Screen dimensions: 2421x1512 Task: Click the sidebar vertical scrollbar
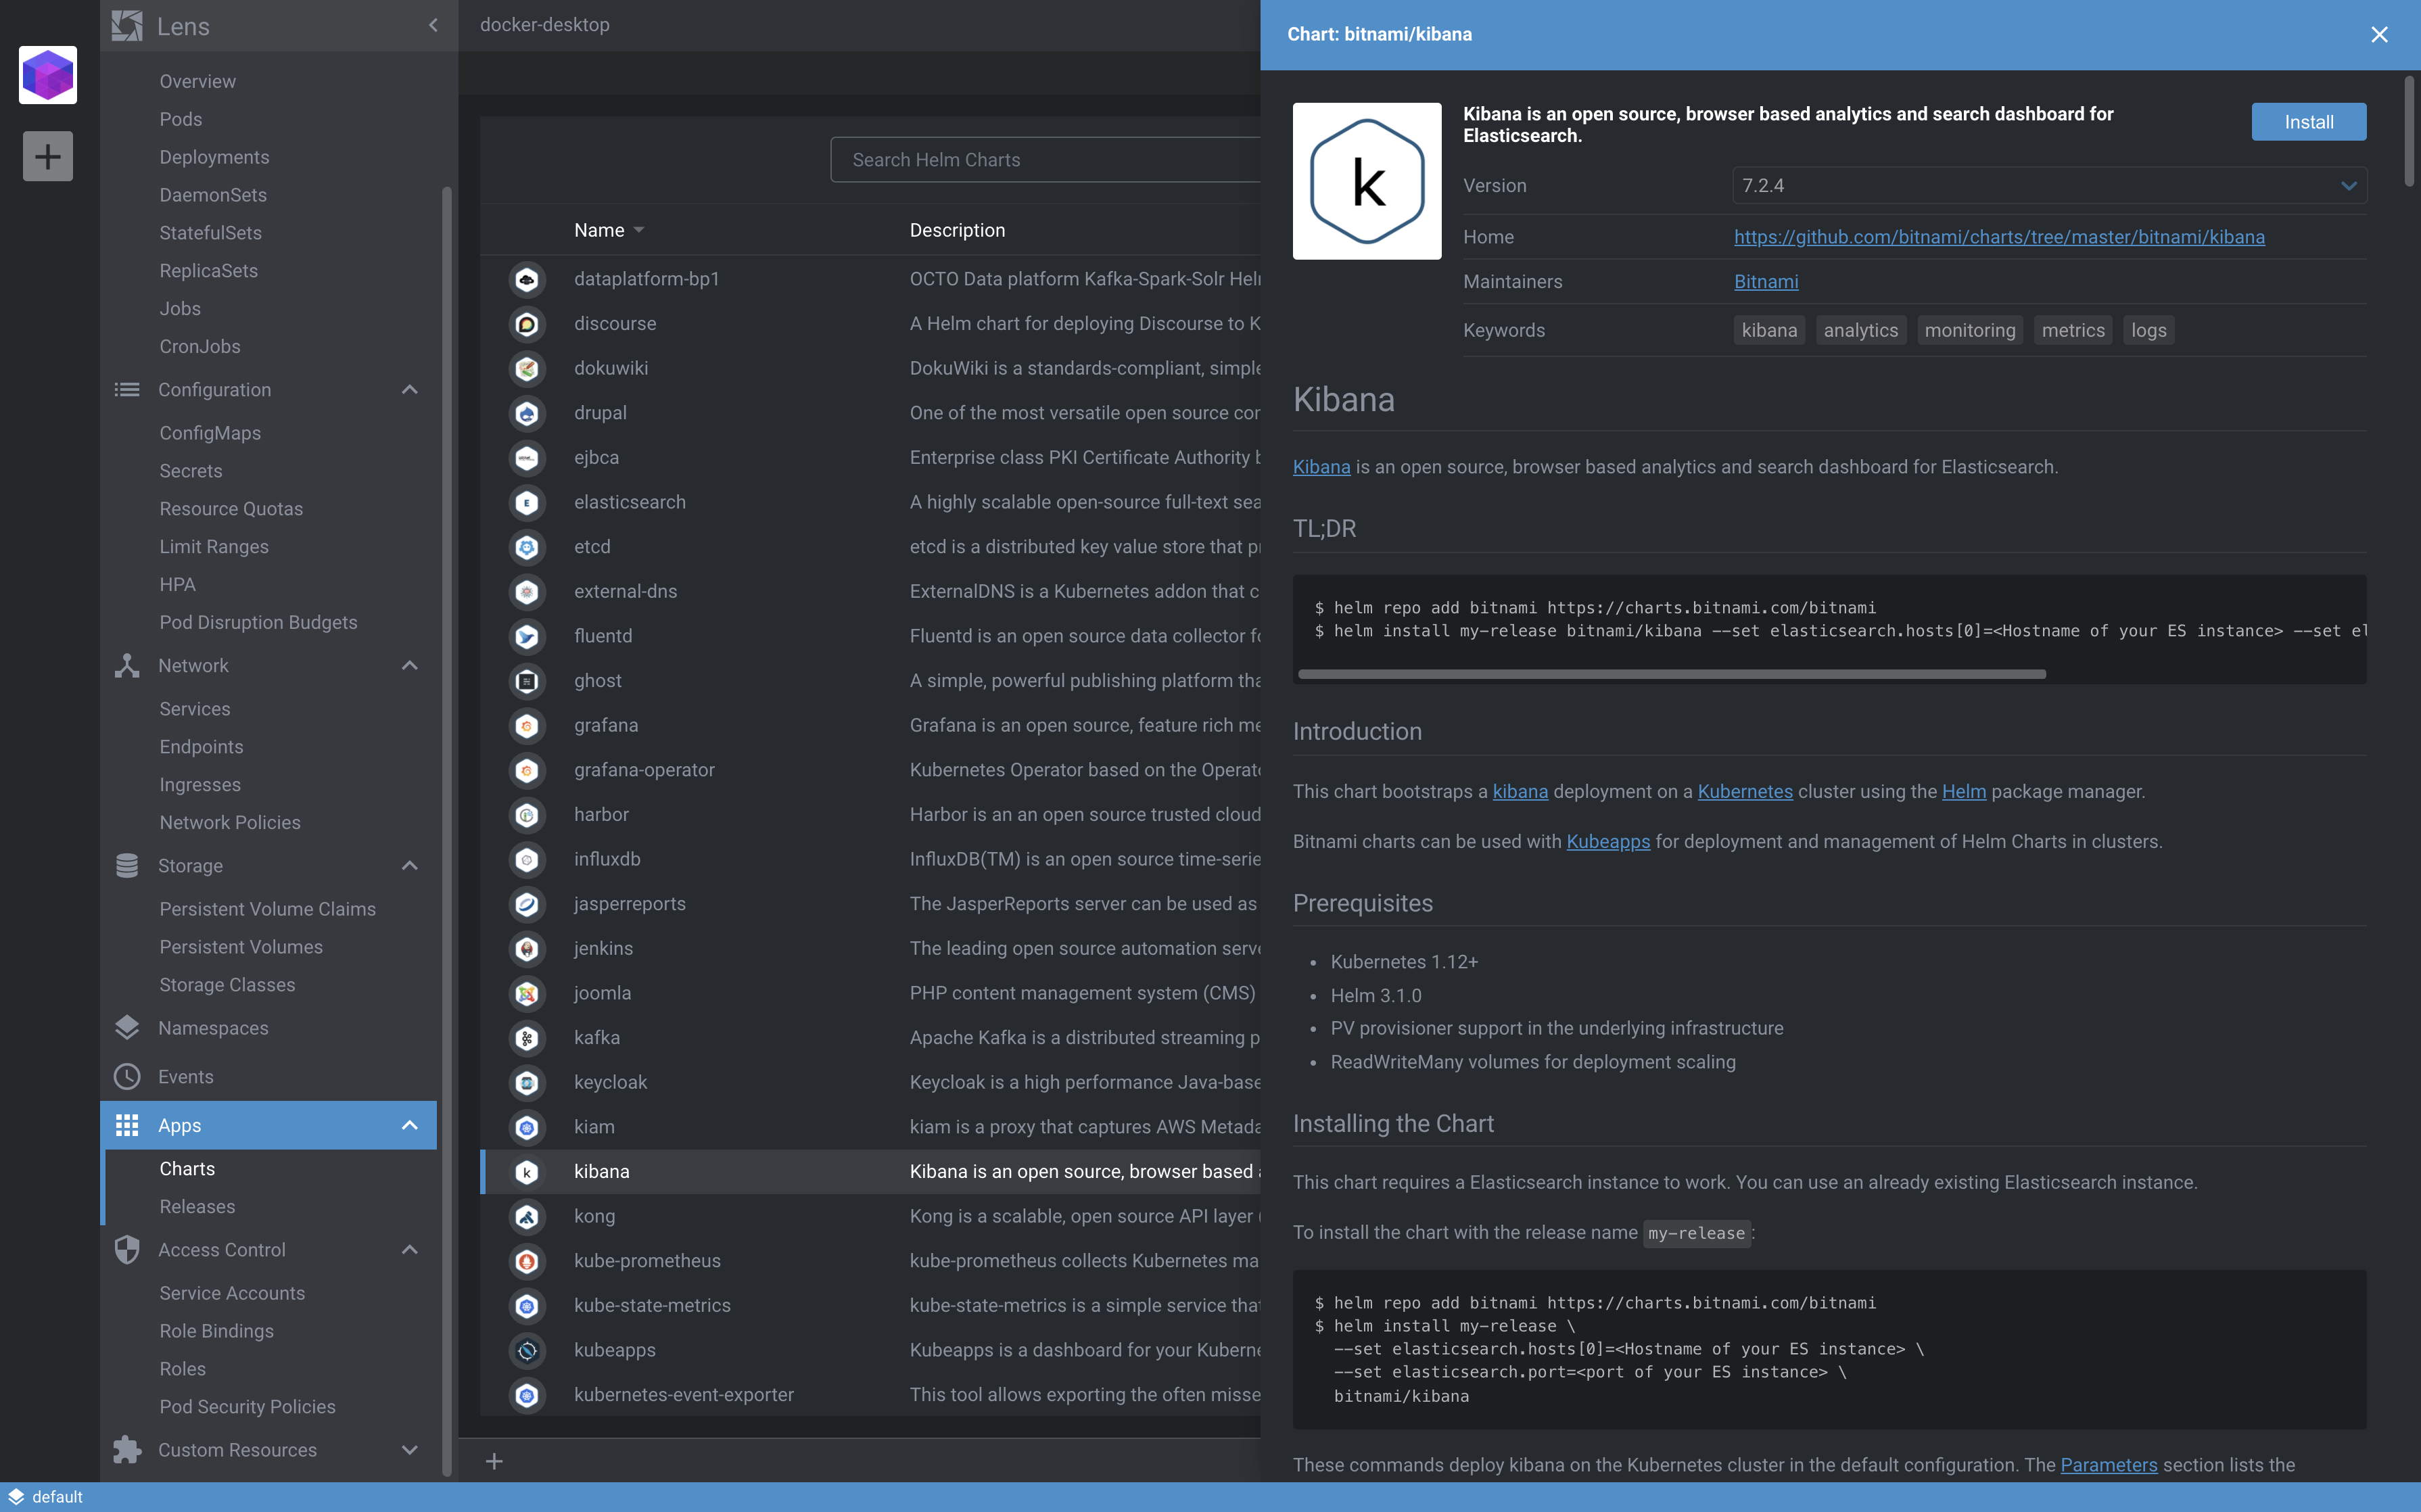pyautogui.click(x=446, y=830)
